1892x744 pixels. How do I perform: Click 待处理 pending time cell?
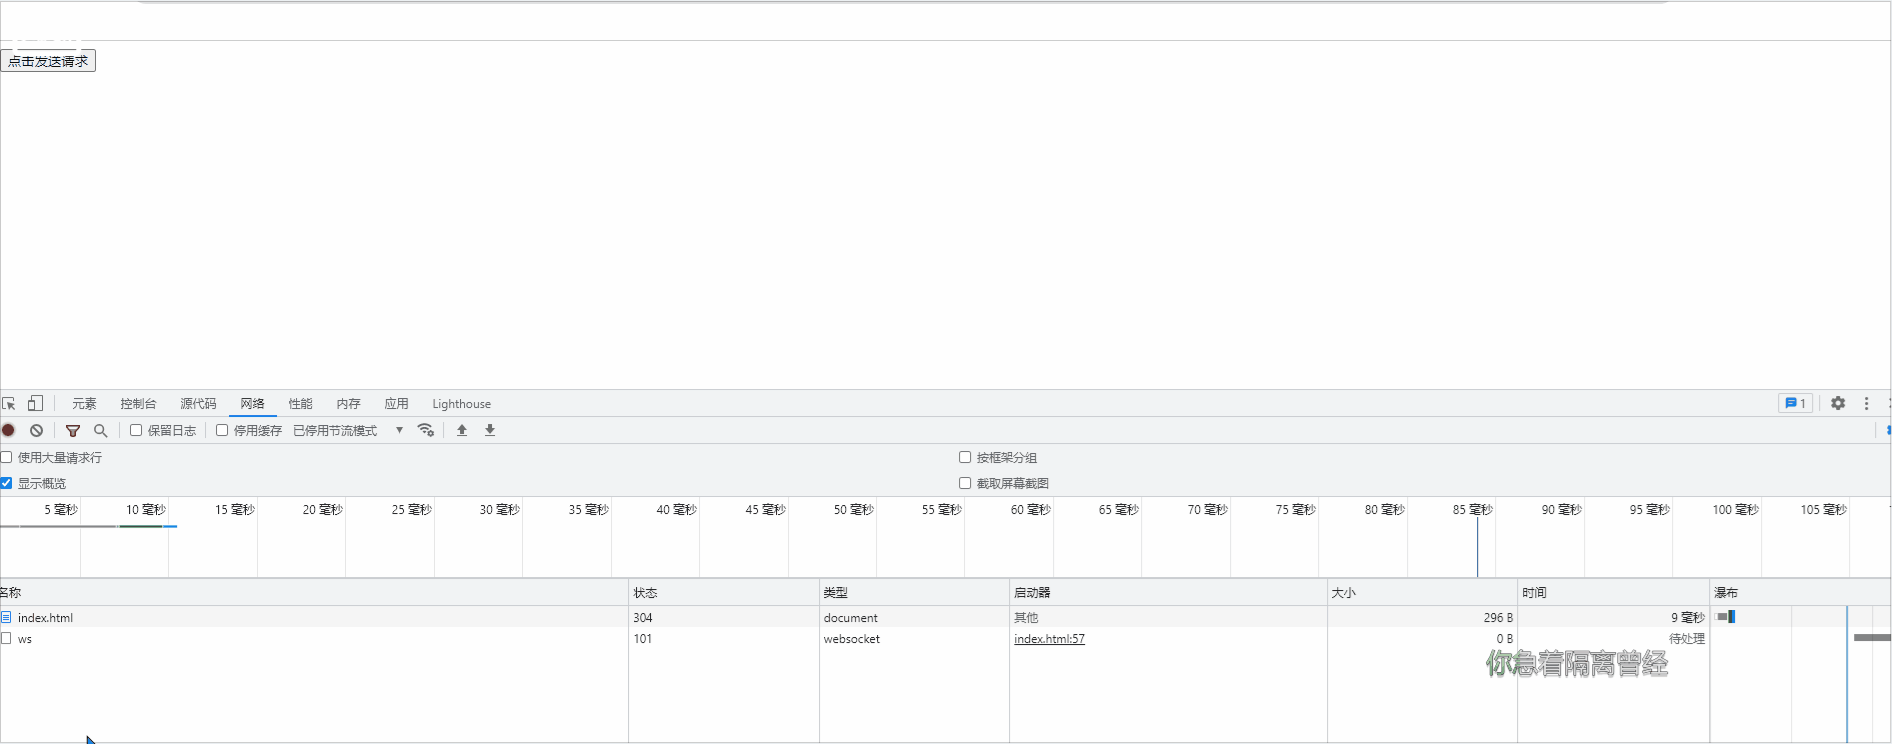[x=1687, y=639]
